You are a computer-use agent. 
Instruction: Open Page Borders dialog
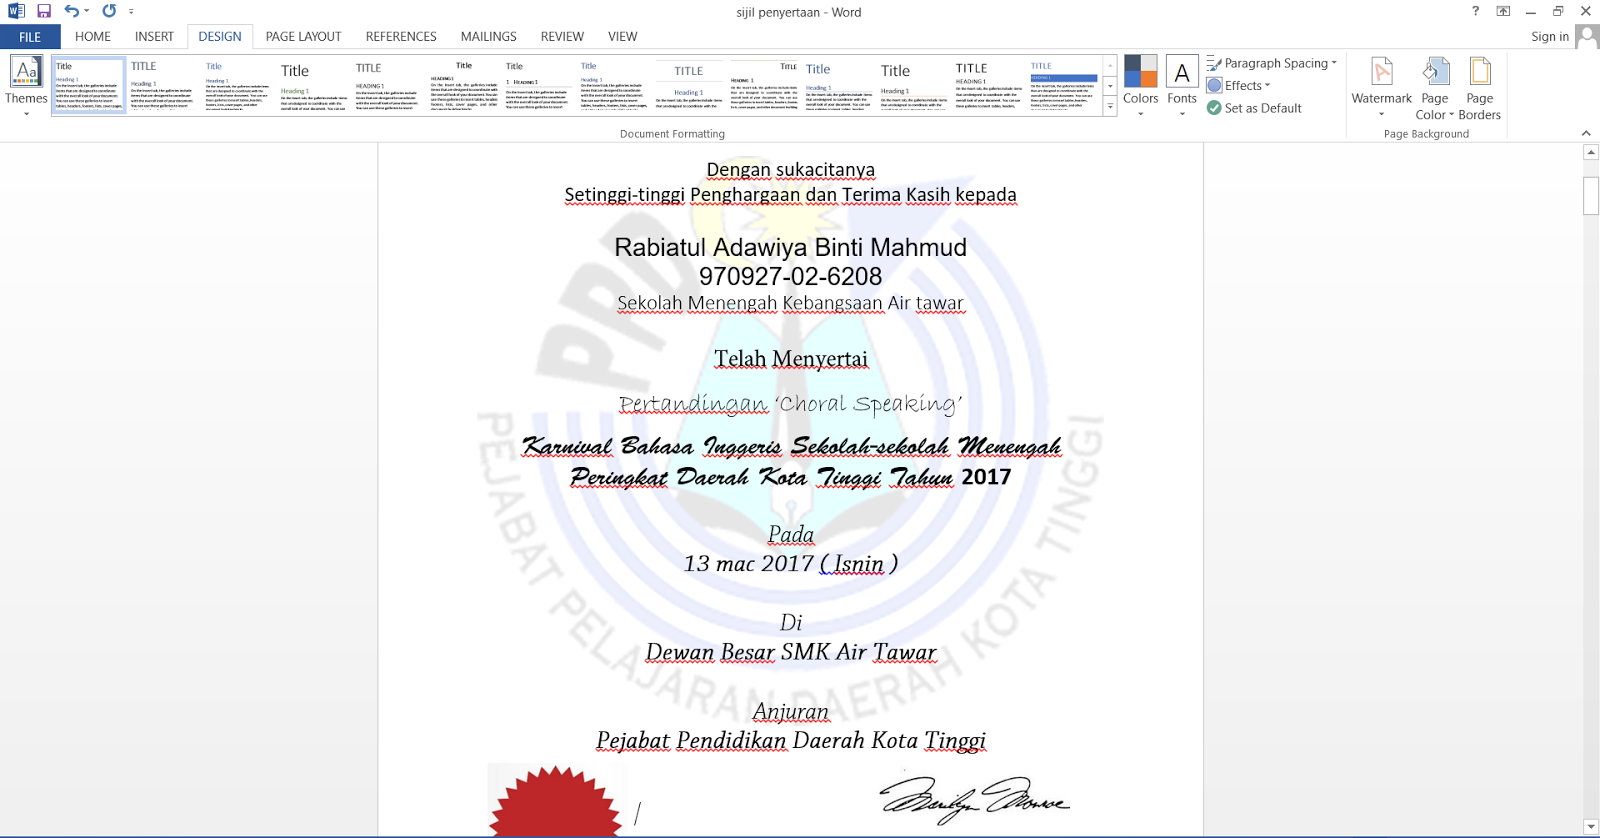1479,88
